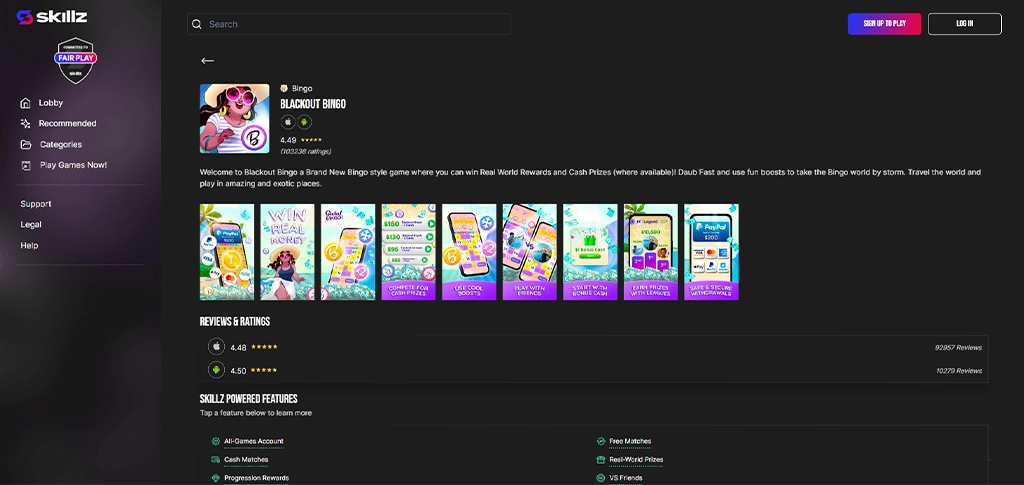Viewport: 1024px width, 485px height.
Task: Click the Apple icon in Reviews & Ratings
Action: [216, 347]
